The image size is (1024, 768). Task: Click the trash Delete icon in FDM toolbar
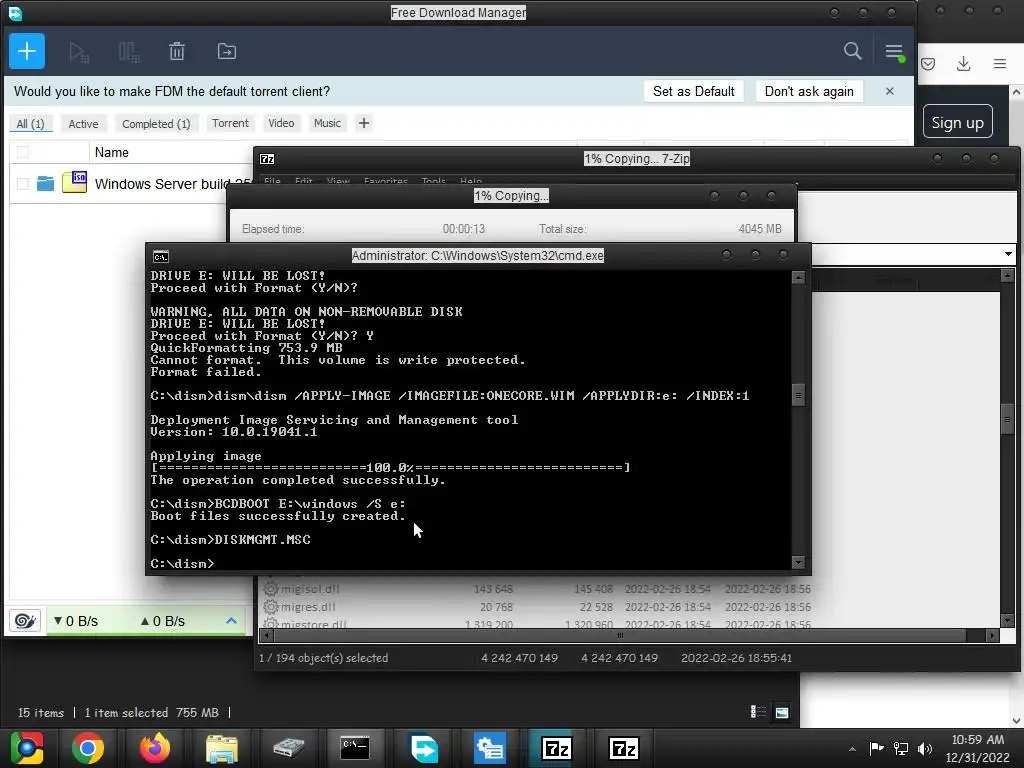(x=177, y=52)
